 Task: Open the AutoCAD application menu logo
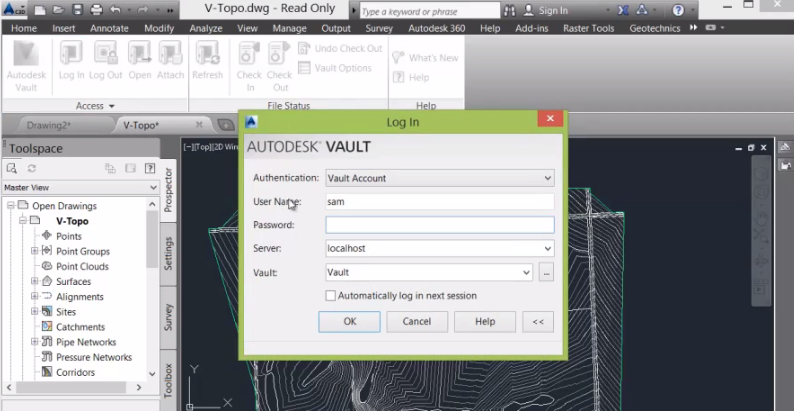tap(12, 9)
